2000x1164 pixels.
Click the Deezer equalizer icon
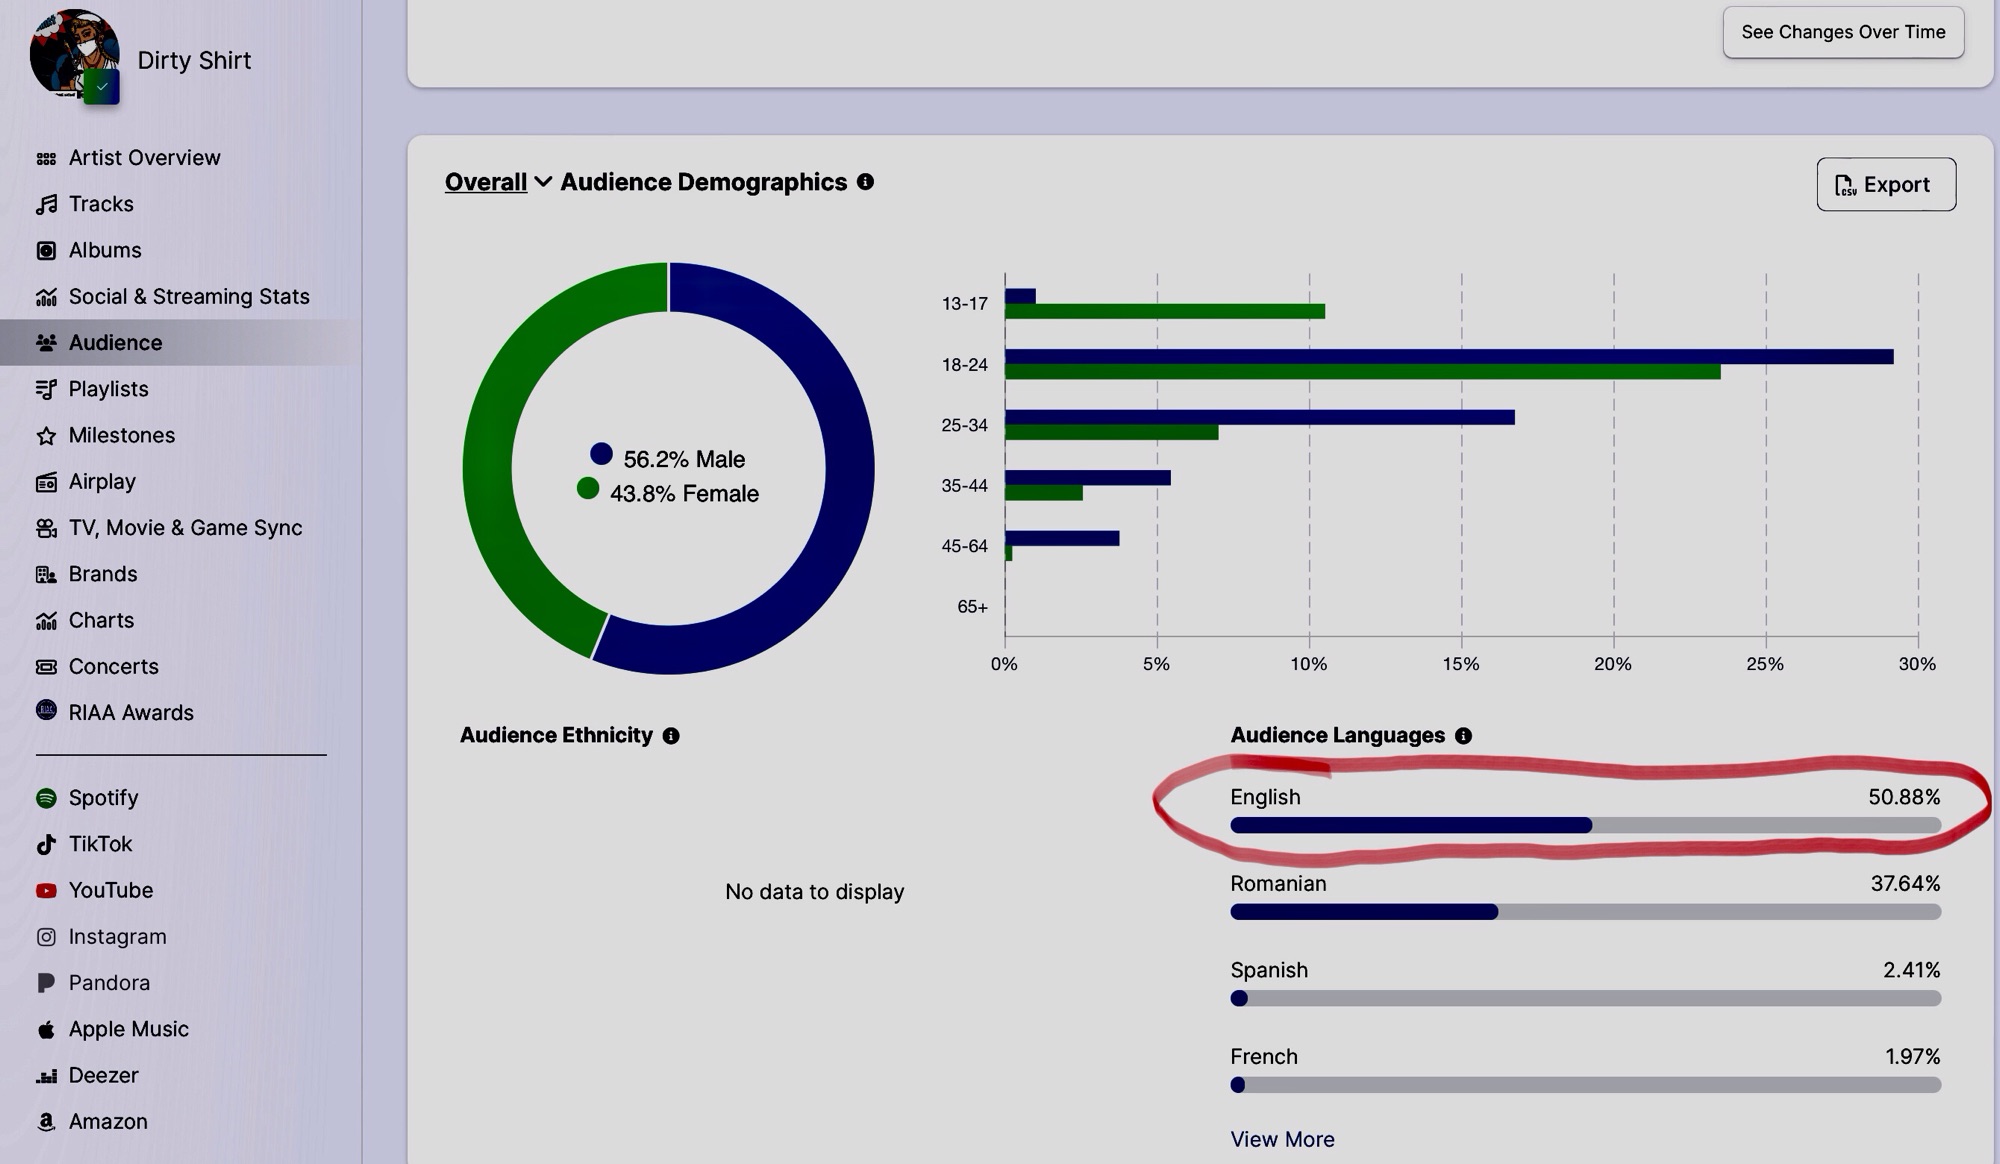(46, 1076)
